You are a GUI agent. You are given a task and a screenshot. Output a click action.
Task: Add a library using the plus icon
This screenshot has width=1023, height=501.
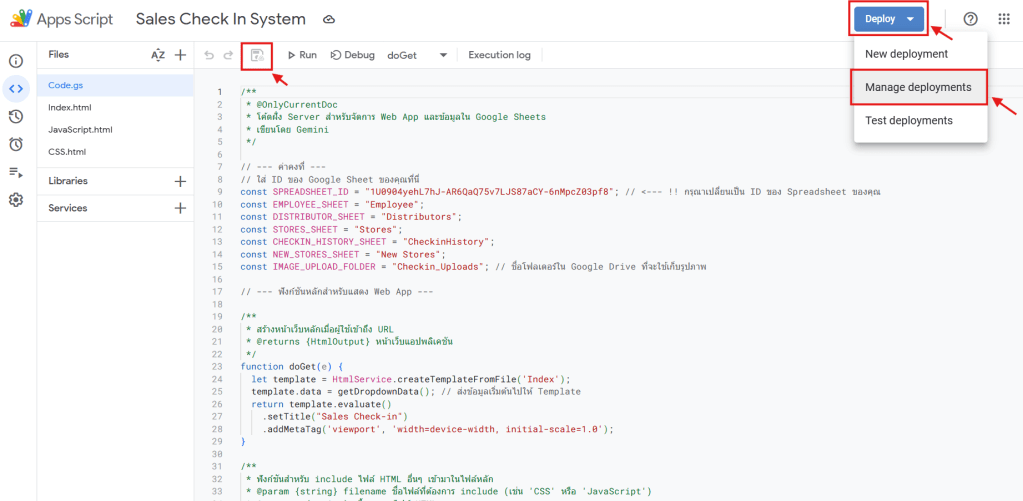click(x=180, y=181)
